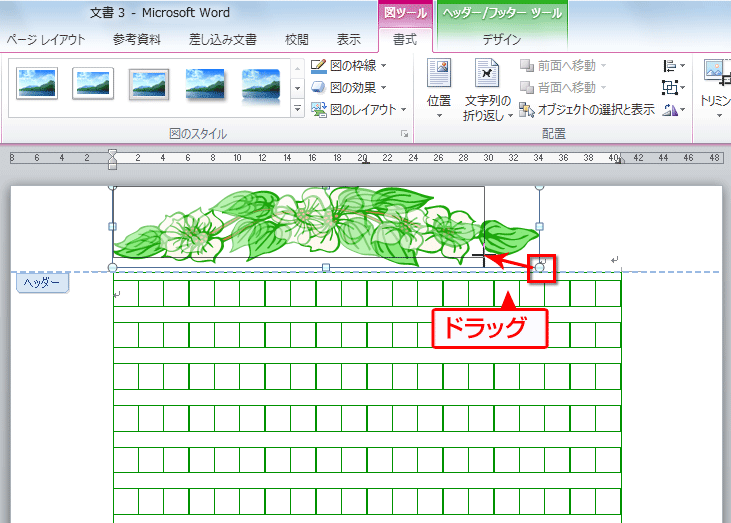The width and height of the screenshot is (731, 523).
Task: Open the 図の枠線 picture border menu
Action: (x=348, y=66)
